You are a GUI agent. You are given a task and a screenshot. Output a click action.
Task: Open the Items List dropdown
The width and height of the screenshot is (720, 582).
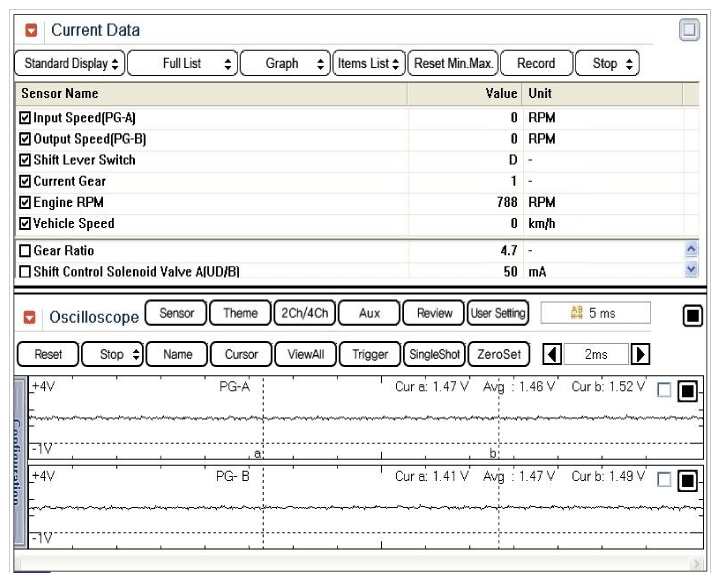click(369, 63)
